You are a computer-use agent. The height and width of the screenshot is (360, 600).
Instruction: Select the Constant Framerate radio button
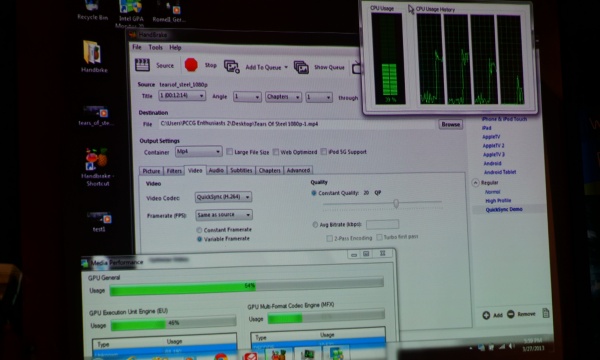point(199,230)
